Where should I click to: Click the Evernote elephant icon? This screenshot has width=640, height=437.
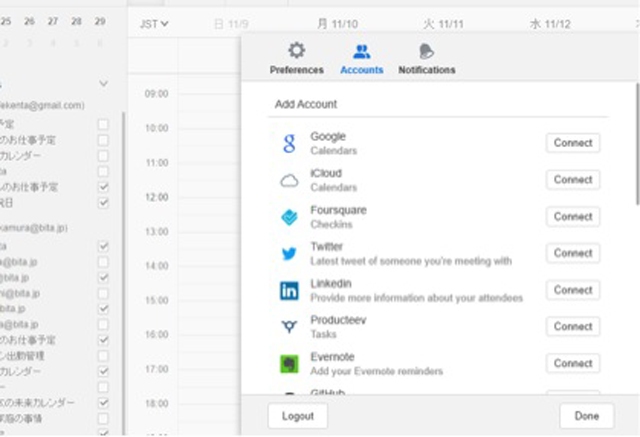tap(289, 364)
